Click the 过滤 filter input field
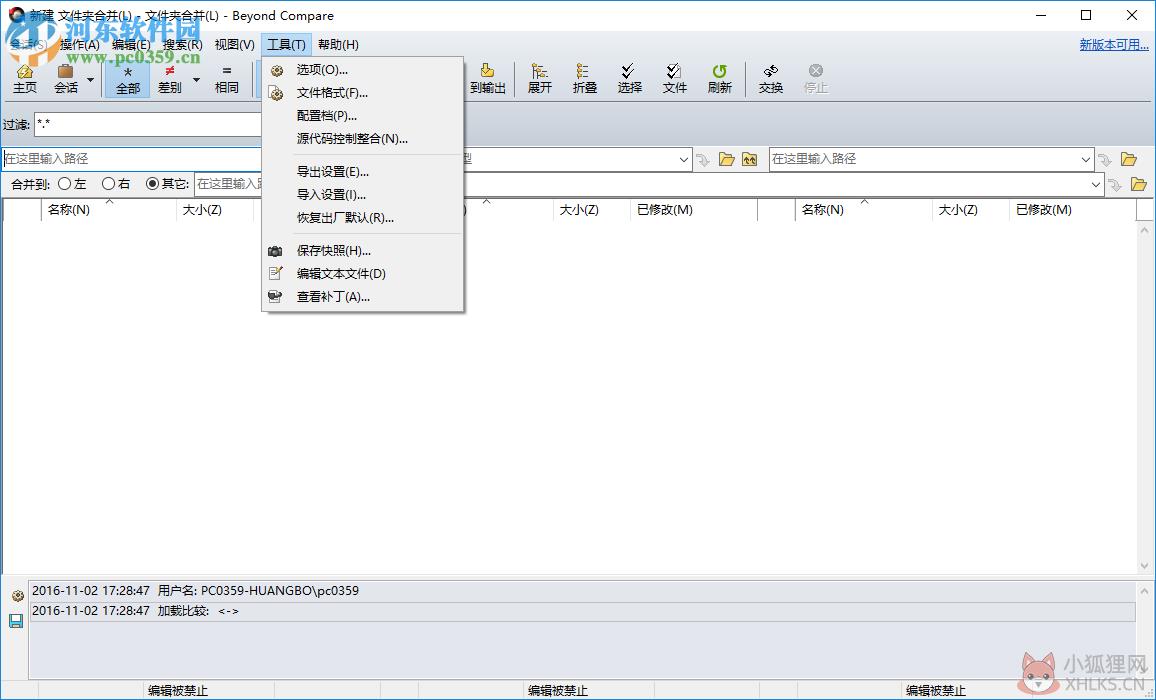This screenshot has width=1156, height=700. tap(148, 124)
